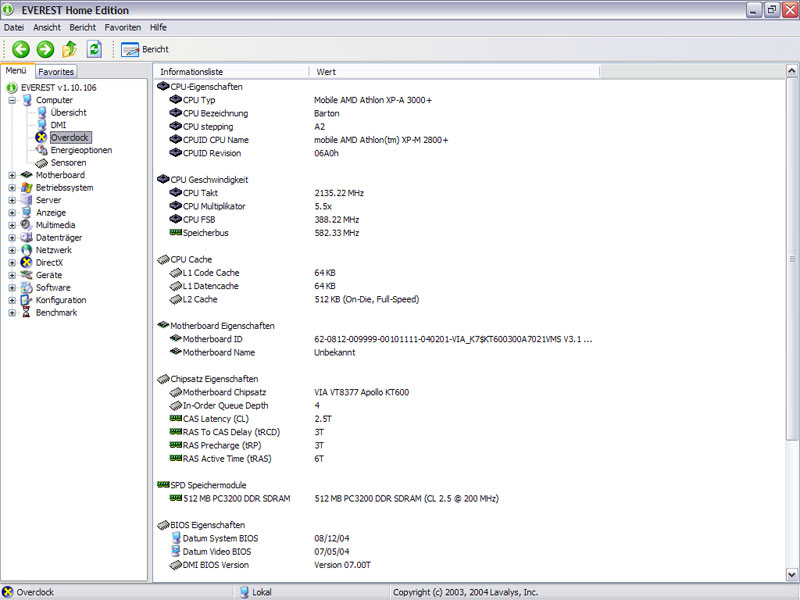Click the Betriebssystem Windows flag icon
The image size is (800, 600).
tap(27, 188)
